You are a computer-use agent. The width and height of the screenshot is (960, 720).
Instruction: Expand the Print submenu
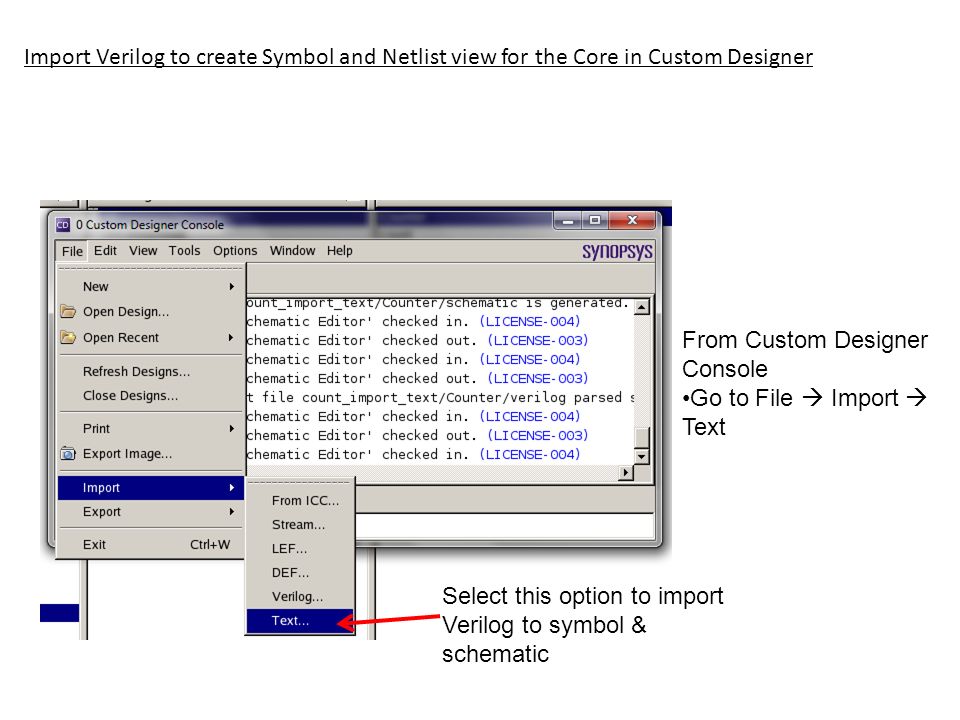pyautogui.click(x=151, y=429)
